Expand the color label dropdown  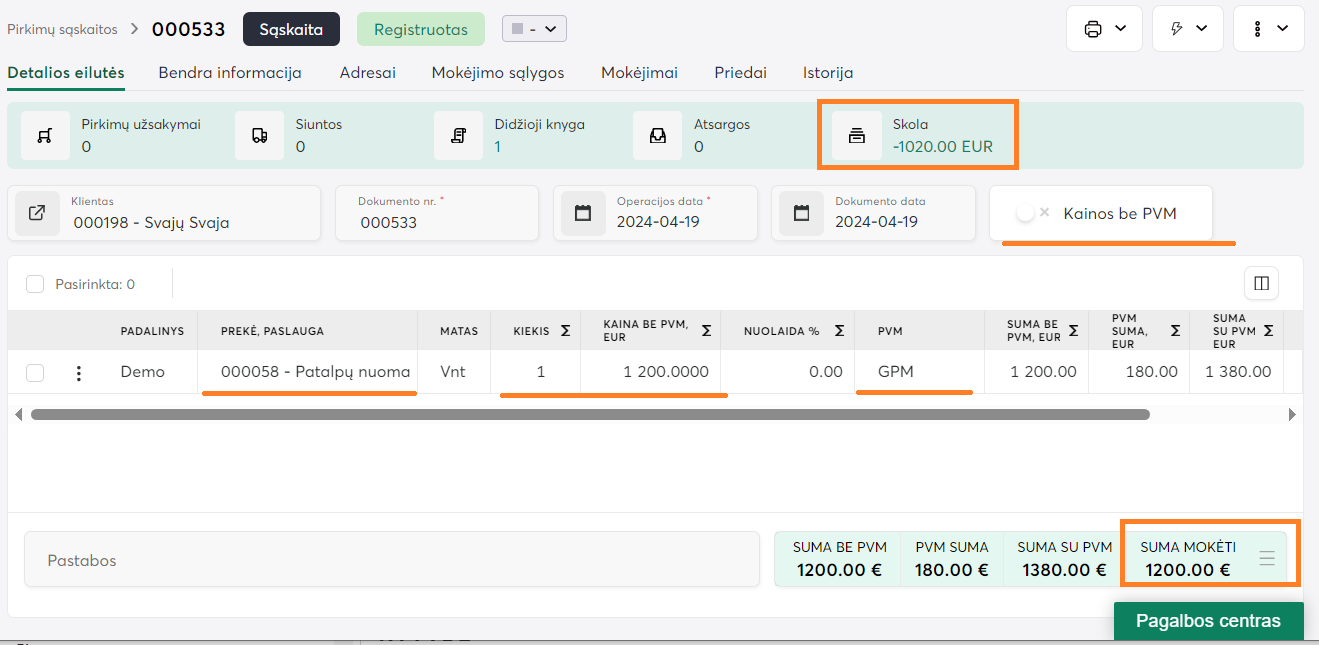(534, 29)
